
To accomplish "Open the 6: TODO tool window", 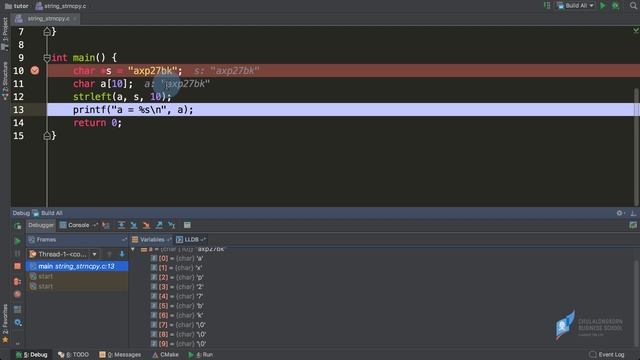I will [x=73, y=355].
